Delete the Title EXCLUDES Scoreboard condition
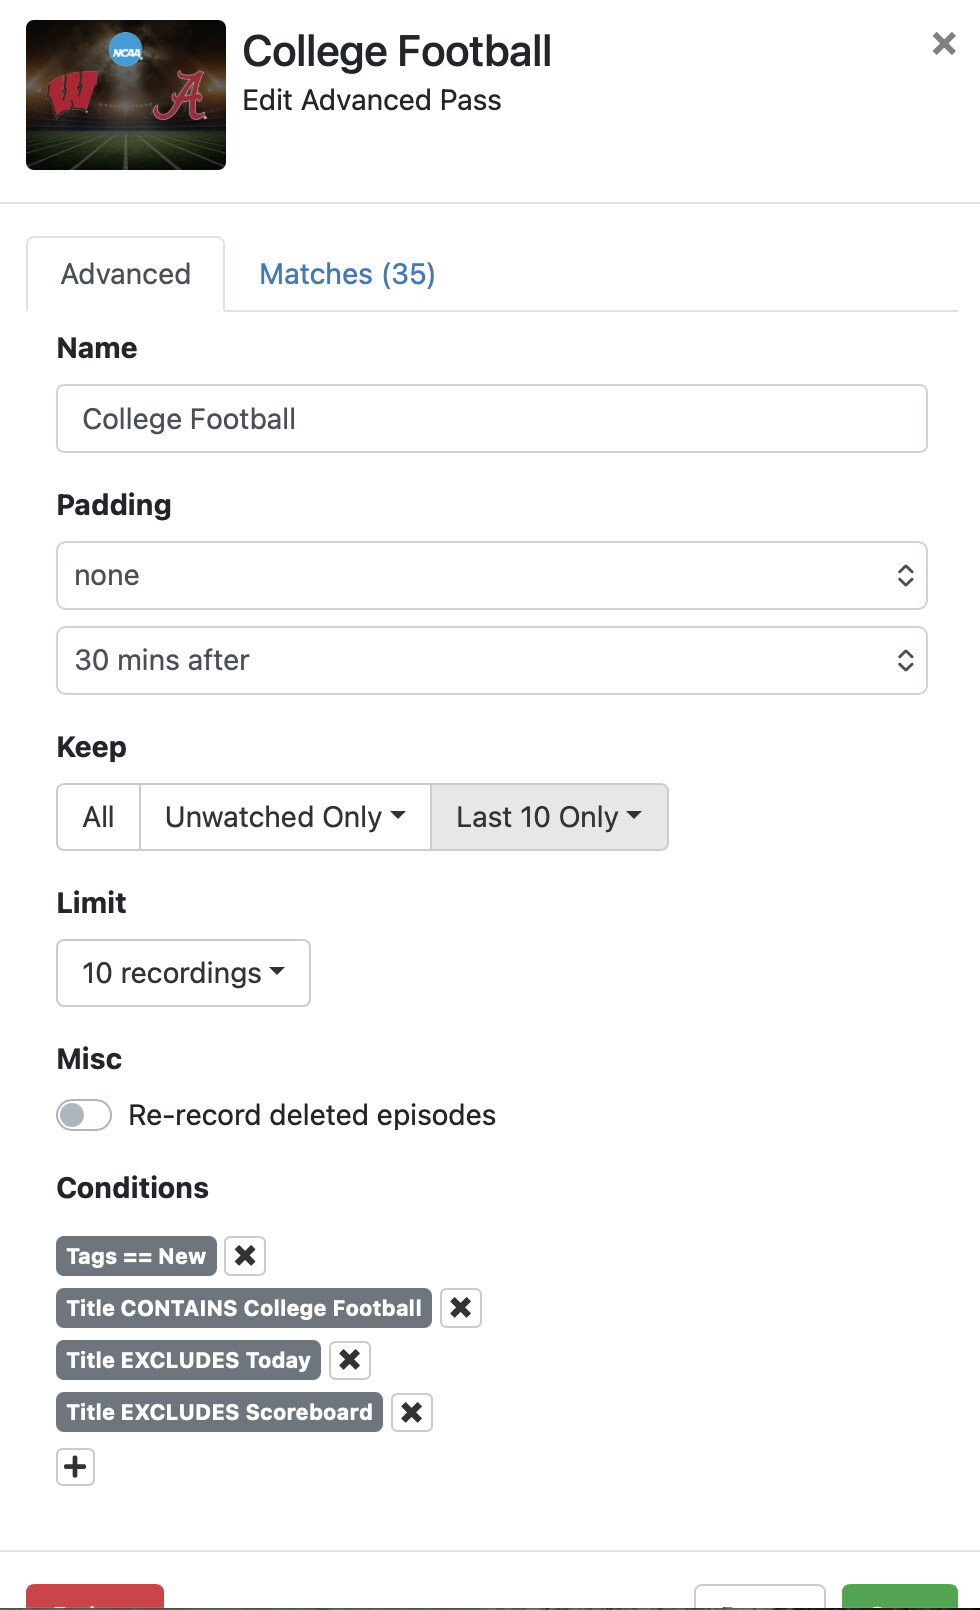This screenshot has height=1610, width=980. tap(411, 1412)
